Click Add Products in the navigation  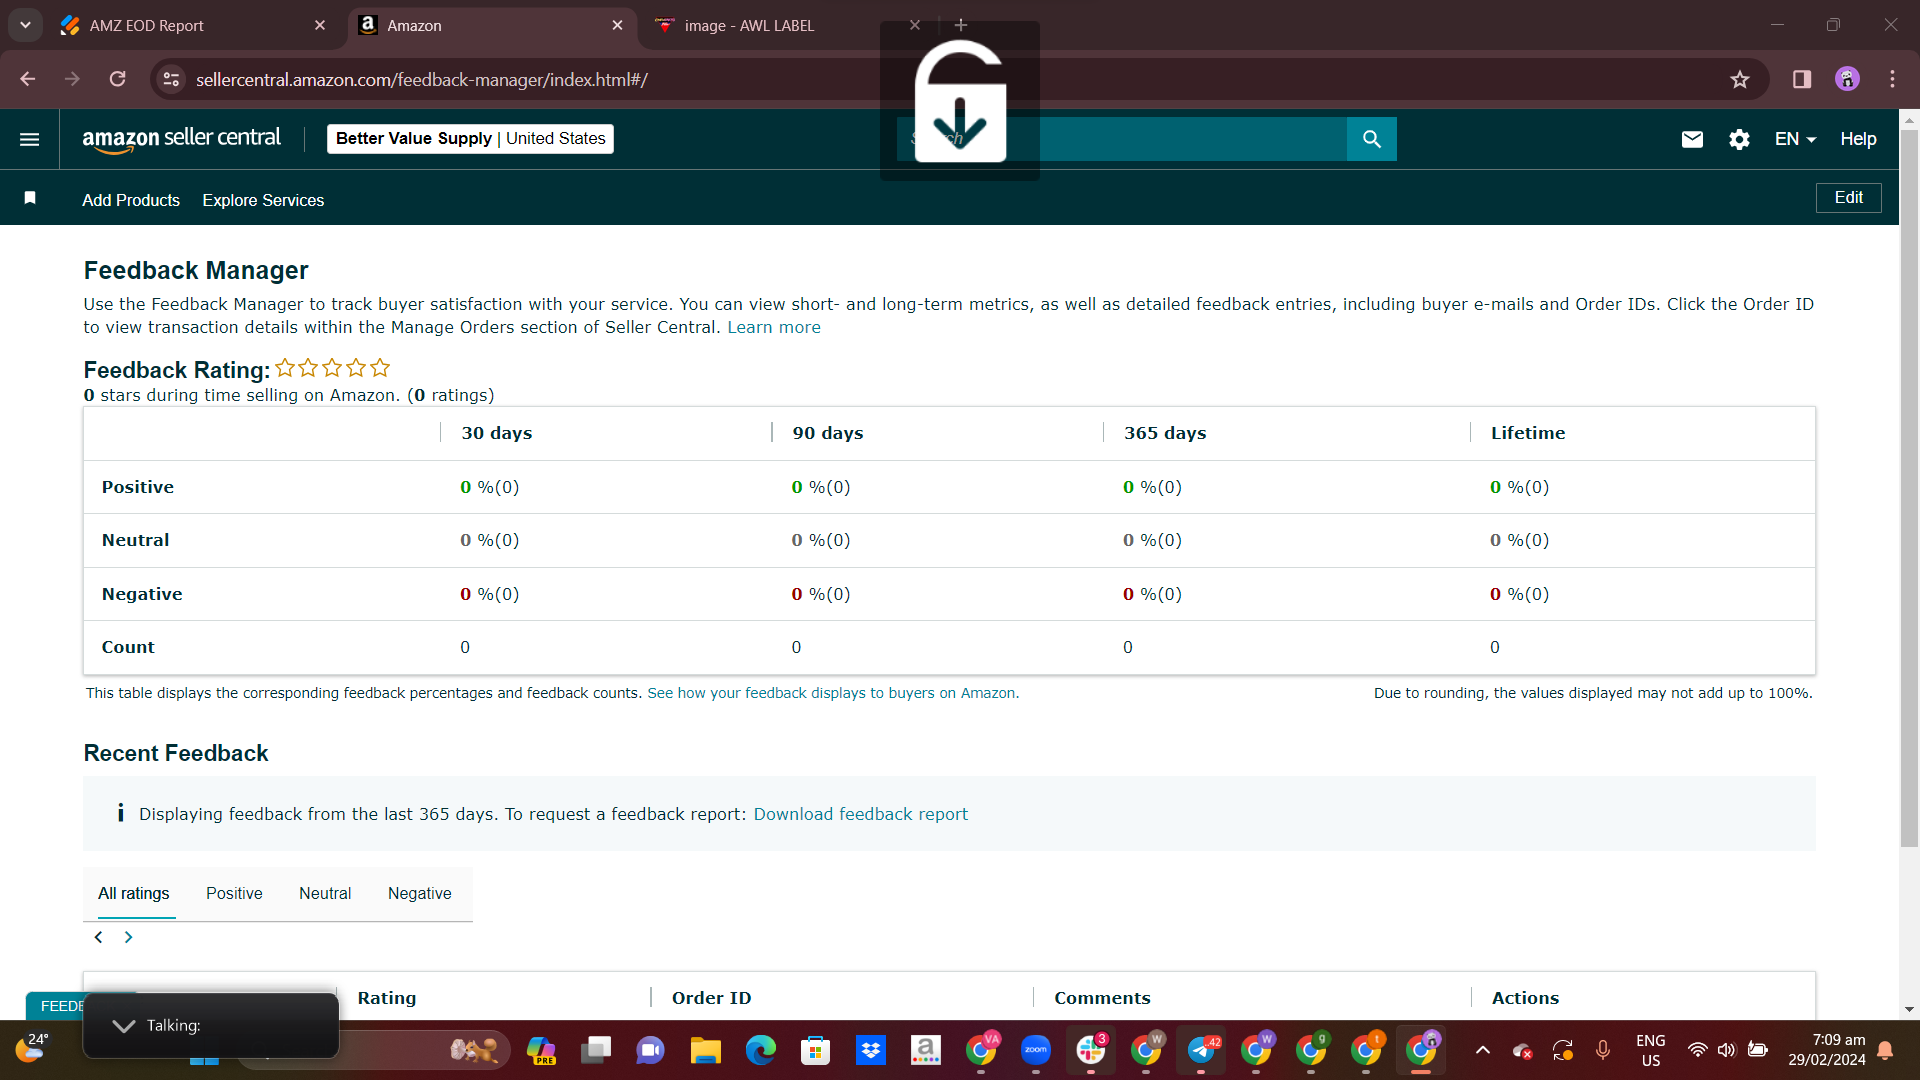tap(131, 200)
